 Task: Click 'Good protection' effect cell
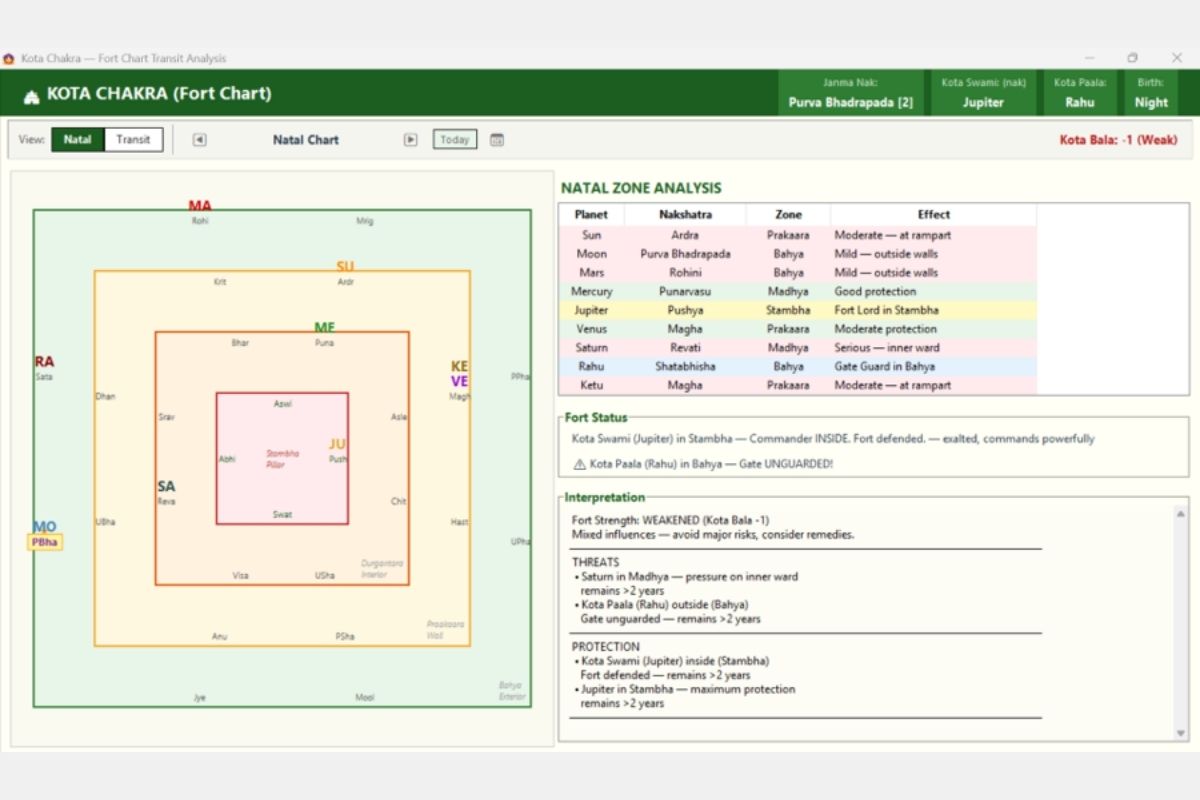[934, 291]
